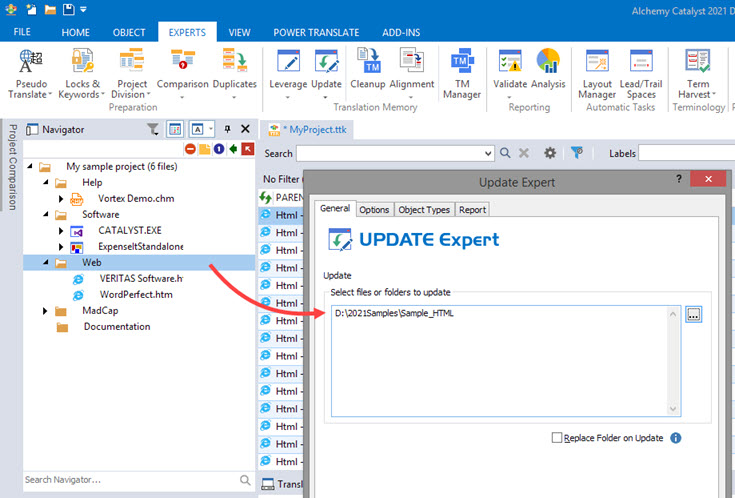
Task: Switch to Object Types tab
Action: [424, 210]
